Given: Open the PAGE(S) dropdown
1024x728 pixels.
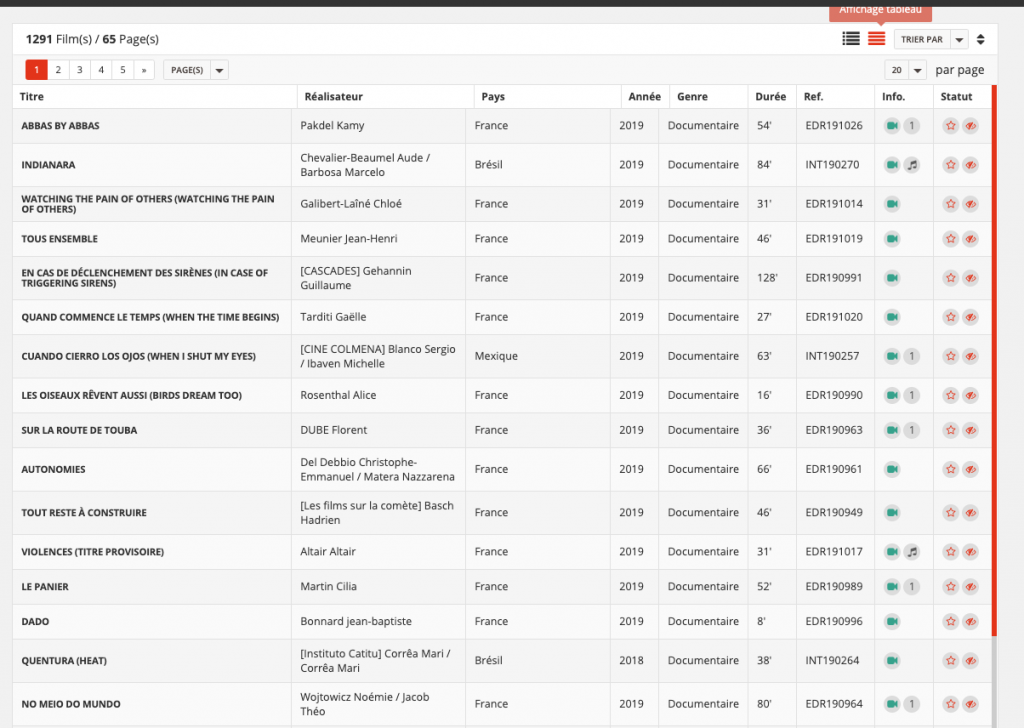Looking at the screenshot, I should tap(195, 70).
